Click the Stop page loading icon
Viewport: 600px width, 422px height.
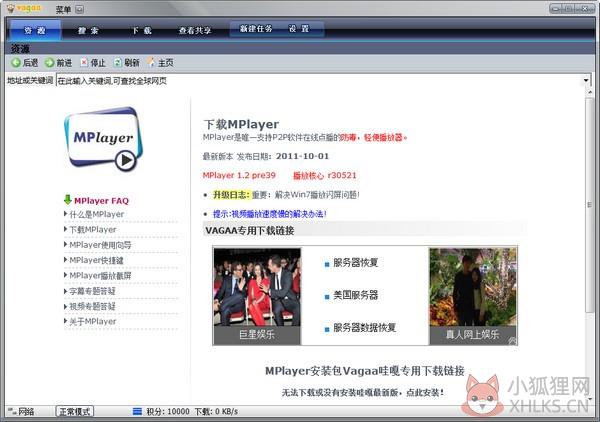pyautogui.click(x=84, y=62)
